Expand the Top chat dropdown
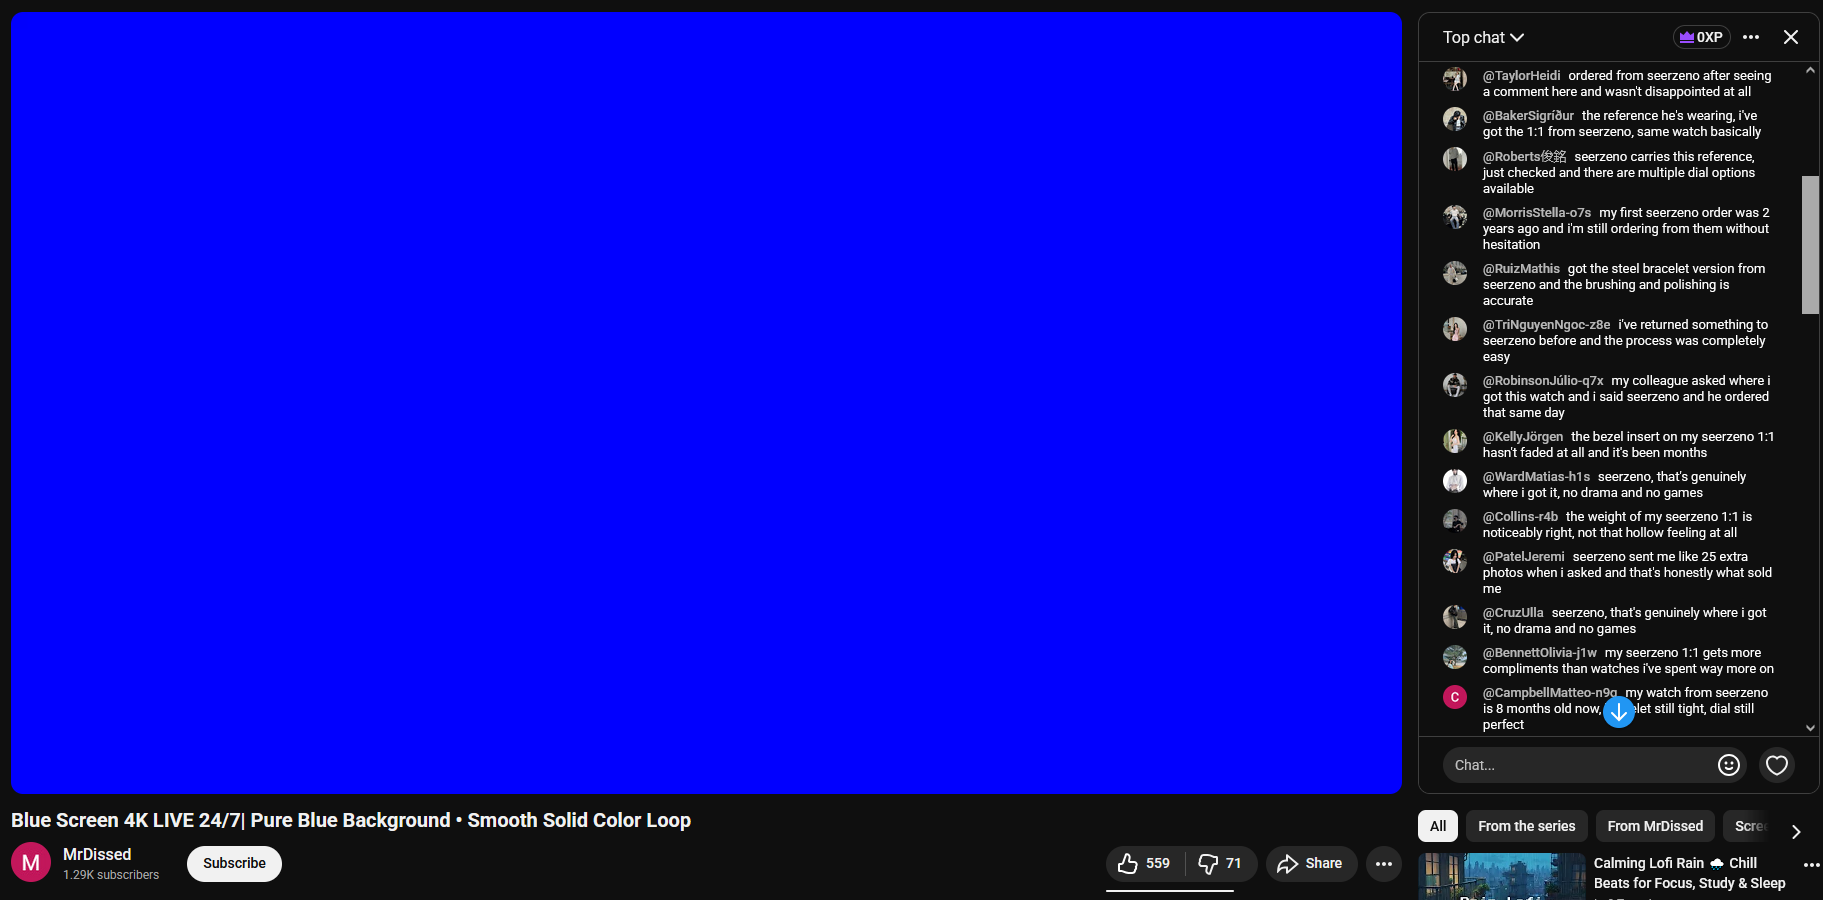The height and width of the screenshot is (900, 1823). click(1483, 37)
